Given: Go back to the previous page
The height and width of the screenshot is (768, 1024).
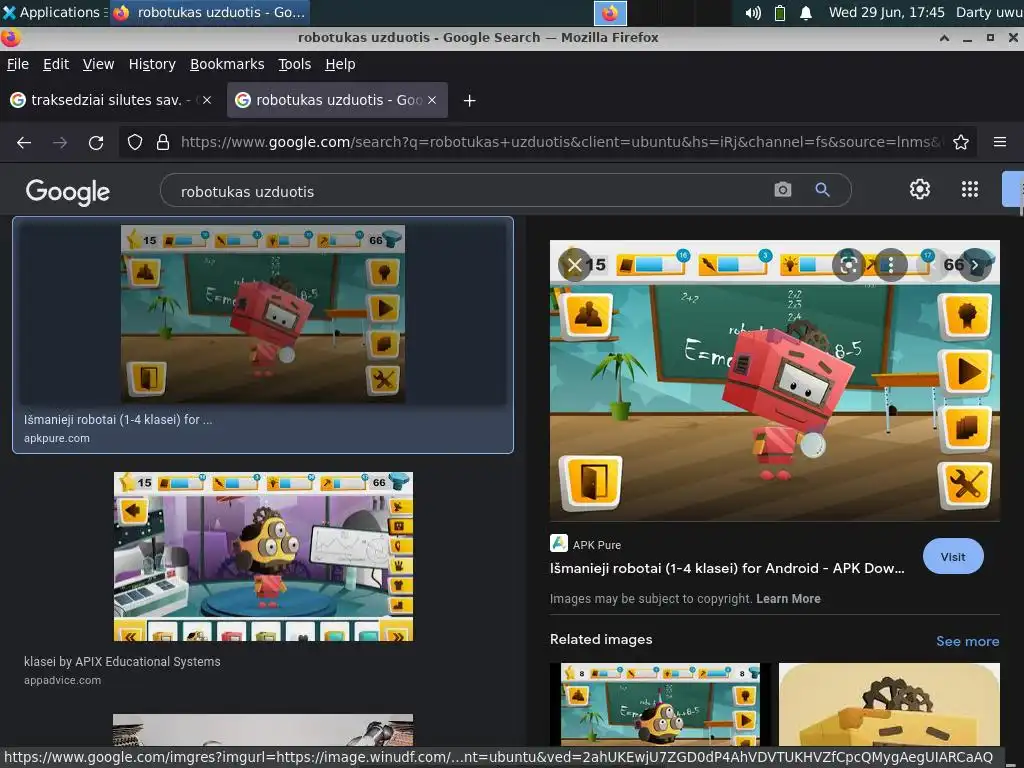Looking at the screenshot, I should point(24,142).
